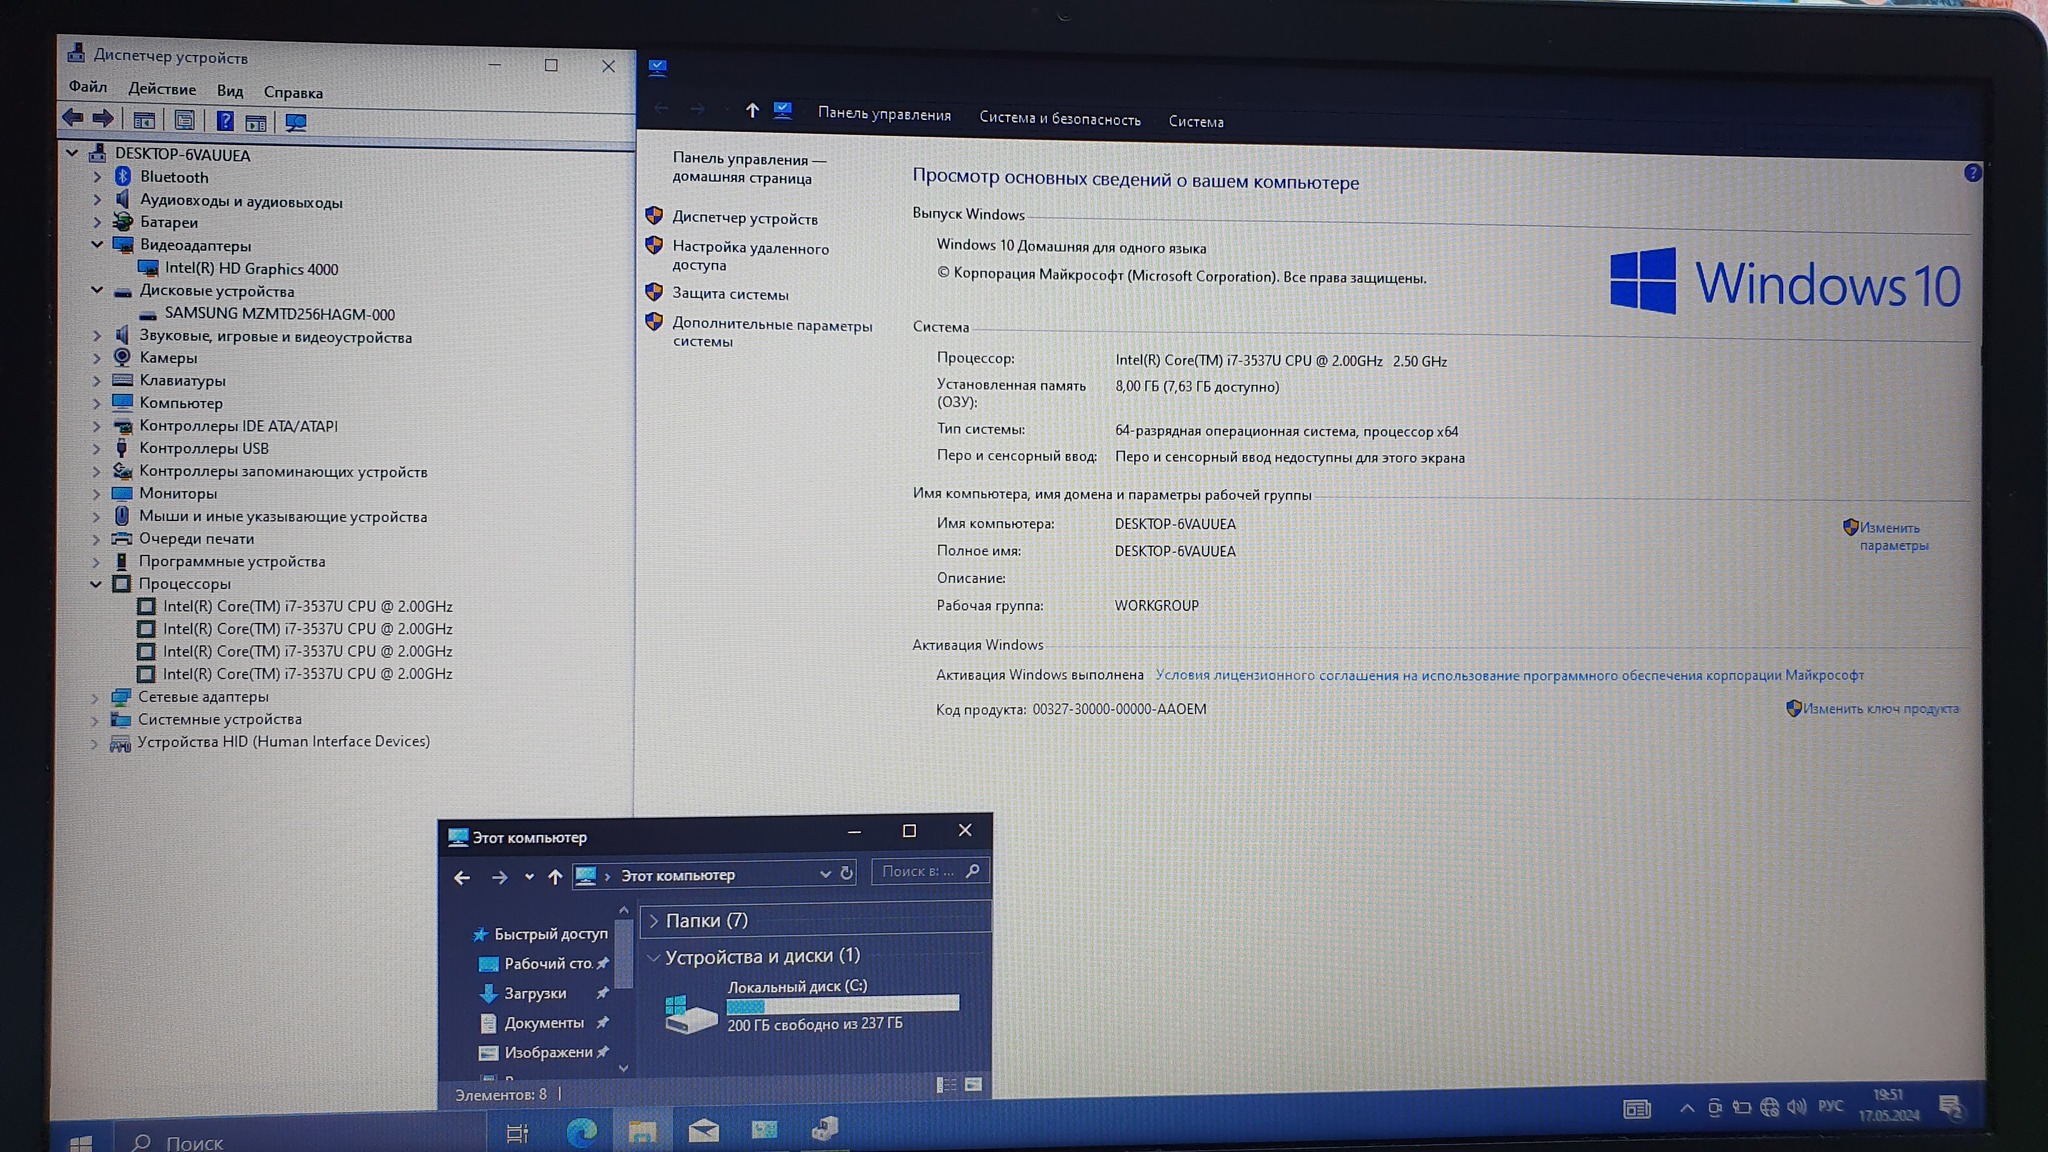Click the Изменить ключ продукта link
The image size is (2048, 1152).
click(1880, 709)
